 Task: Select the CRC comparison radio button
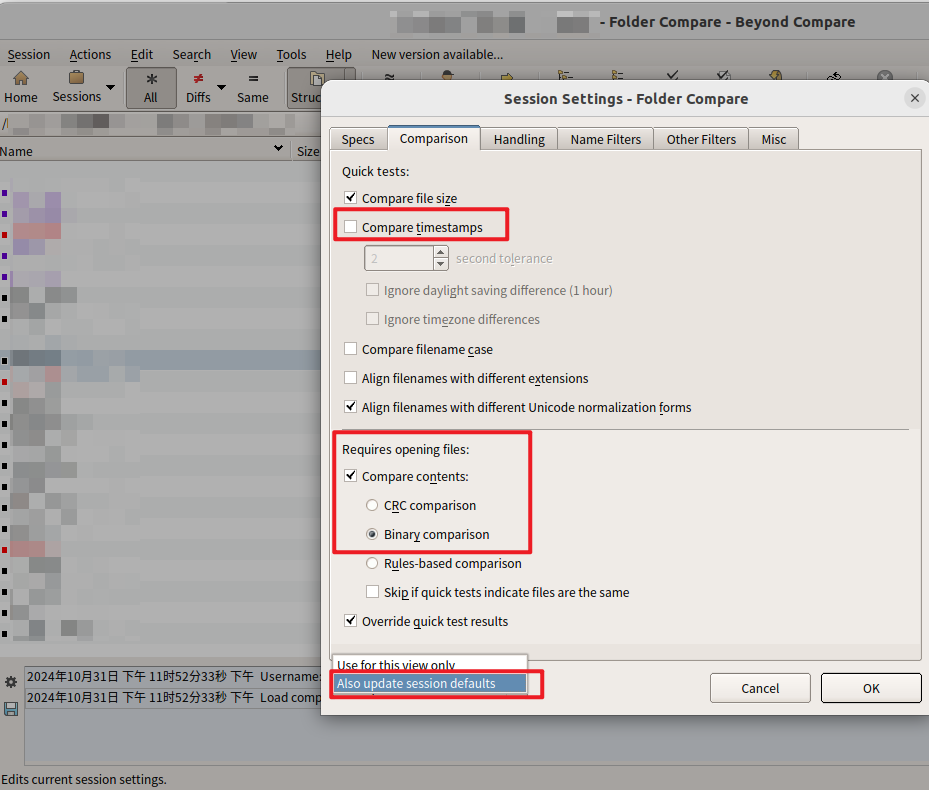[372, 505]
